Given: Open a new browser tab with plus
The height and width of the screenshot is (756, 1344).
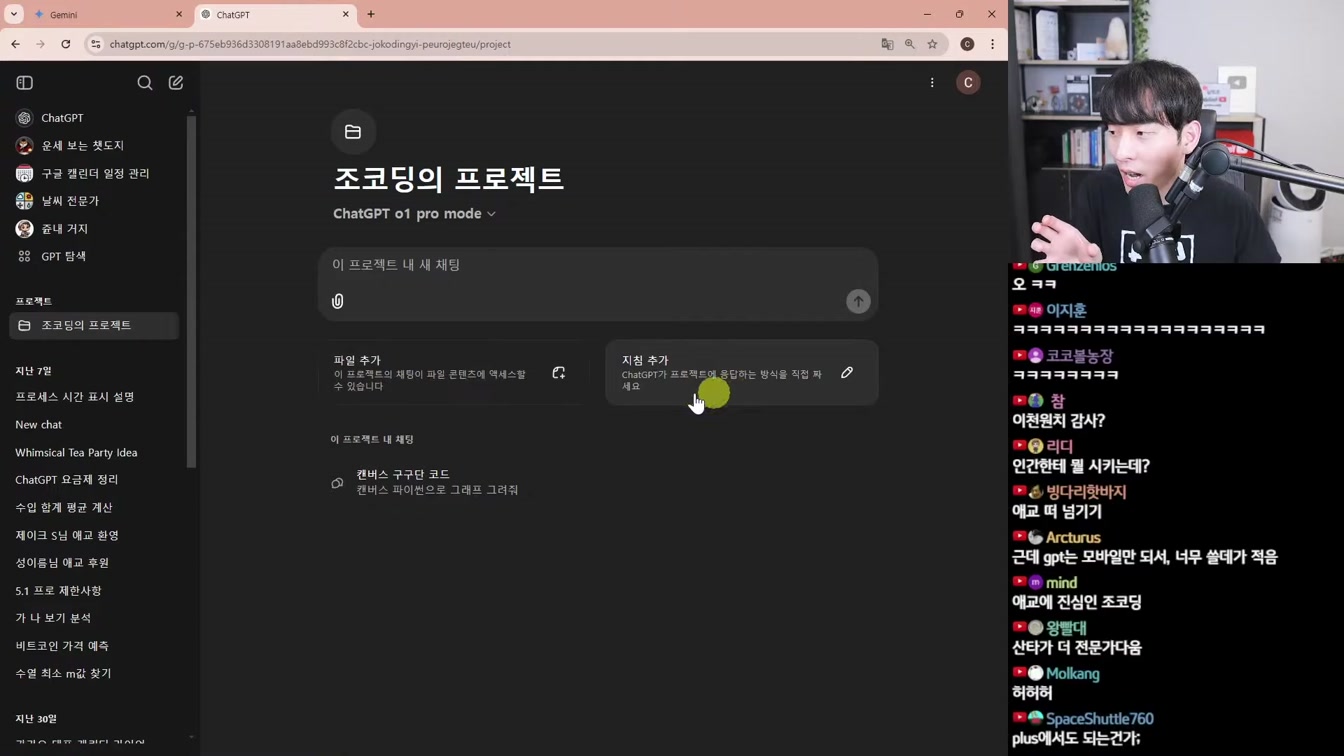Looking at the screenshot, I should coord(371,15).
